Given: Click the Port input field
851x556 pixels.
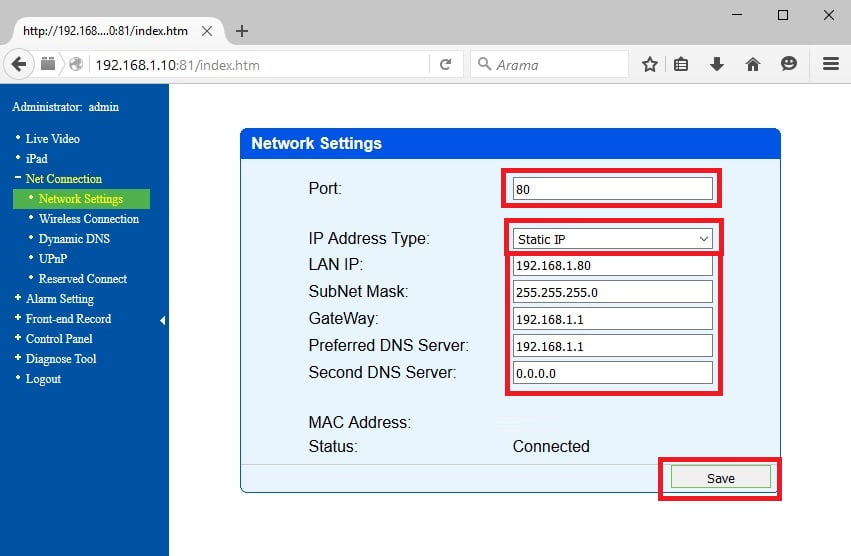Looking at the screenshot, I should (612, 189).
